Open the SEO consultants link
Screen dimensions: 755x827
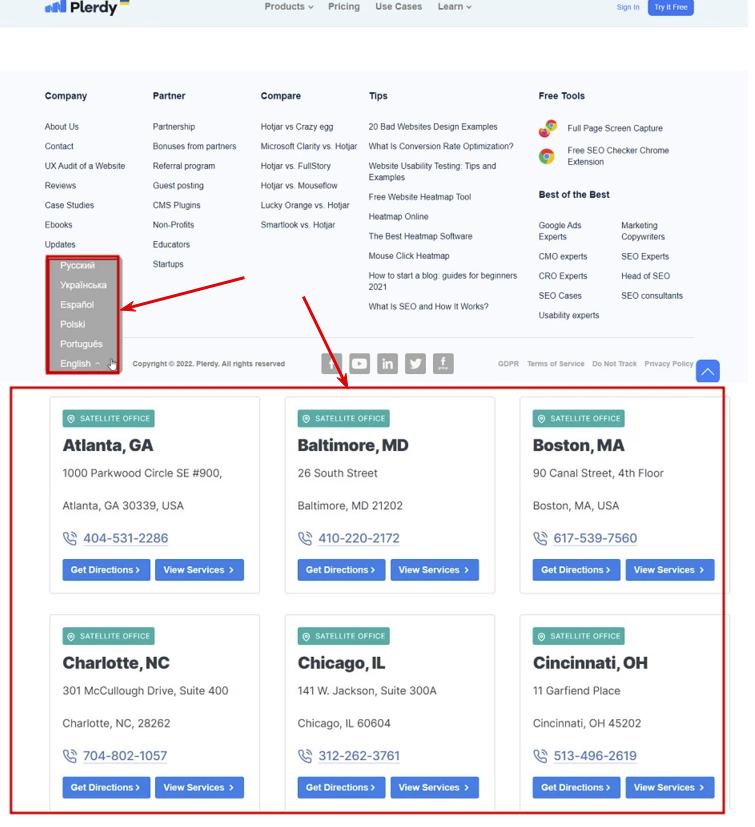click(x=652, y=296)
